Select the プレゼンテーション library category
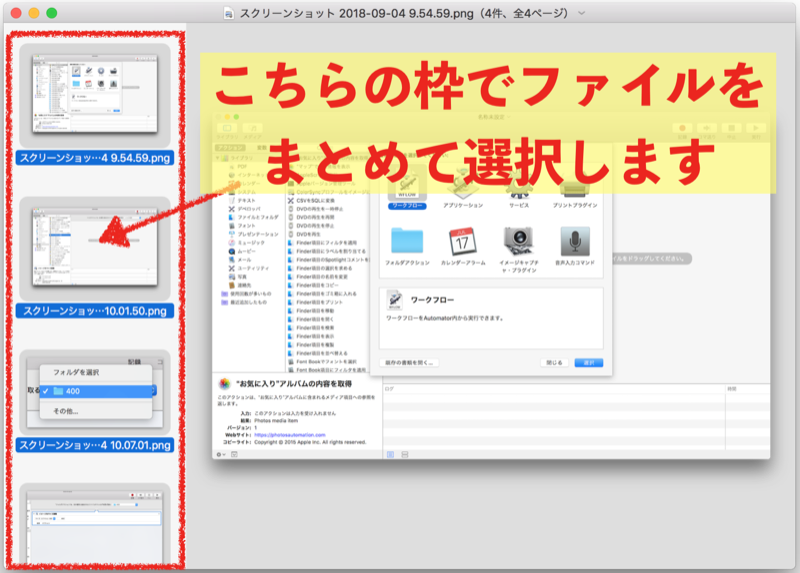This screenshot has width=800, height=573. 254,234
